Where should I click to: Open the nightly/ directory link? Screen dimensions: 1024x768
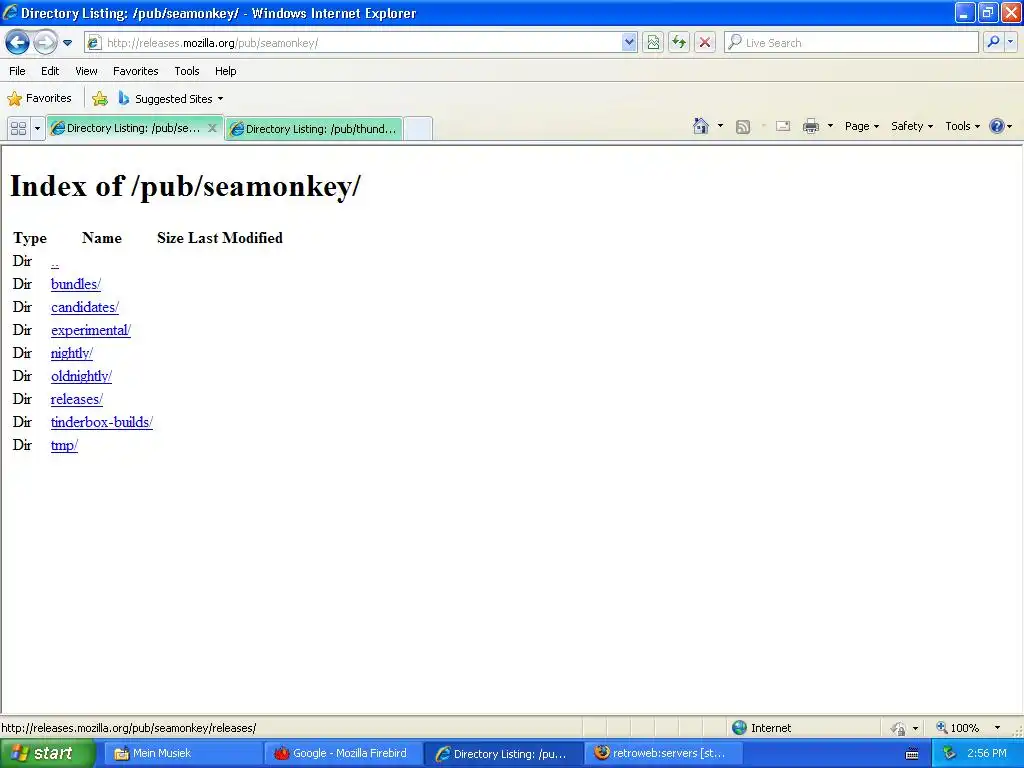(72, 353)
